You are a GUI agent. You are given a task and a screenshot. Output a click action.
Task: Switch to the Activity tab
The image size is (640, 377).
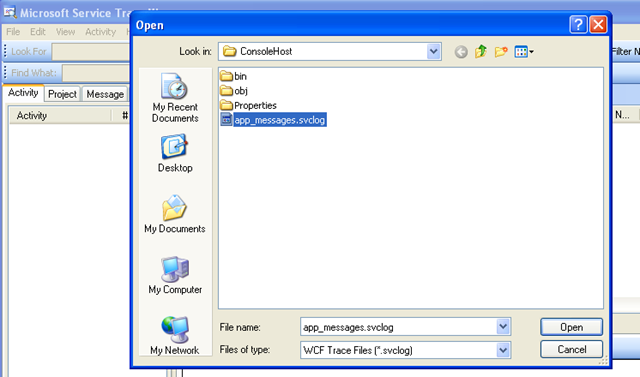click(23, 93)
